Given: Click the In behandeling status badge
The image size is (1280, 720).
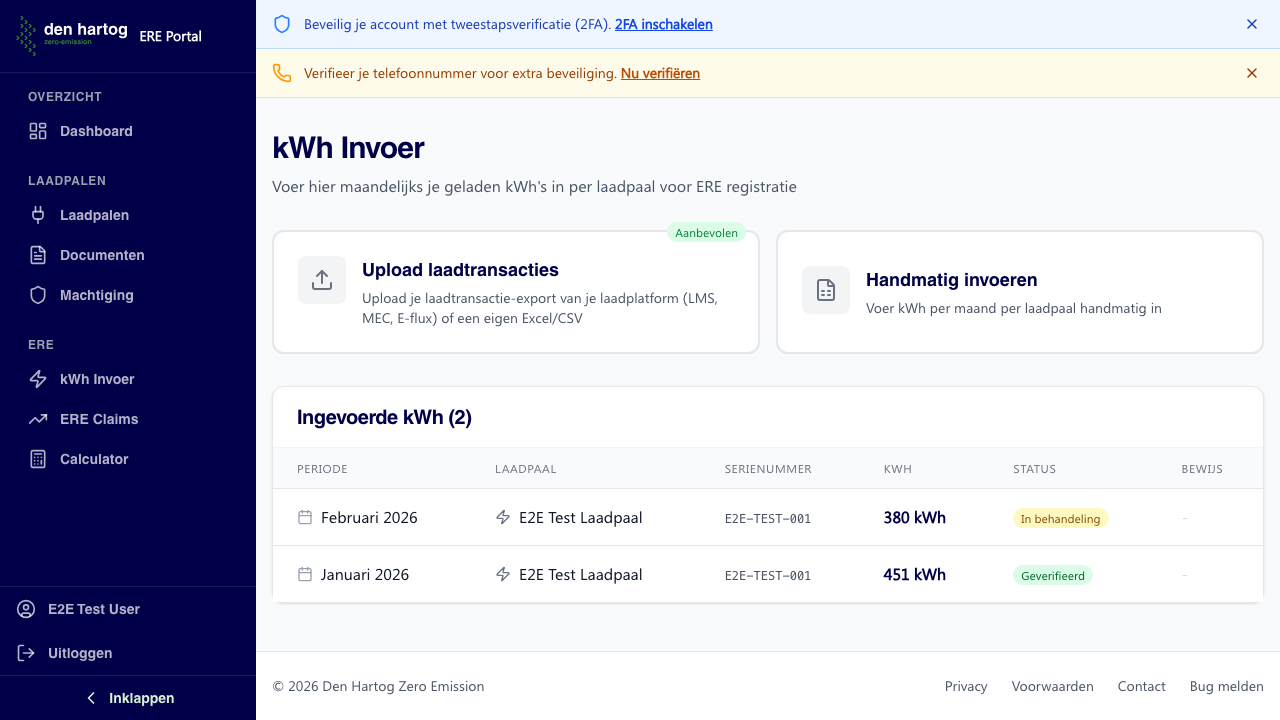Looking at the screenshot, I should point(1060,518).
